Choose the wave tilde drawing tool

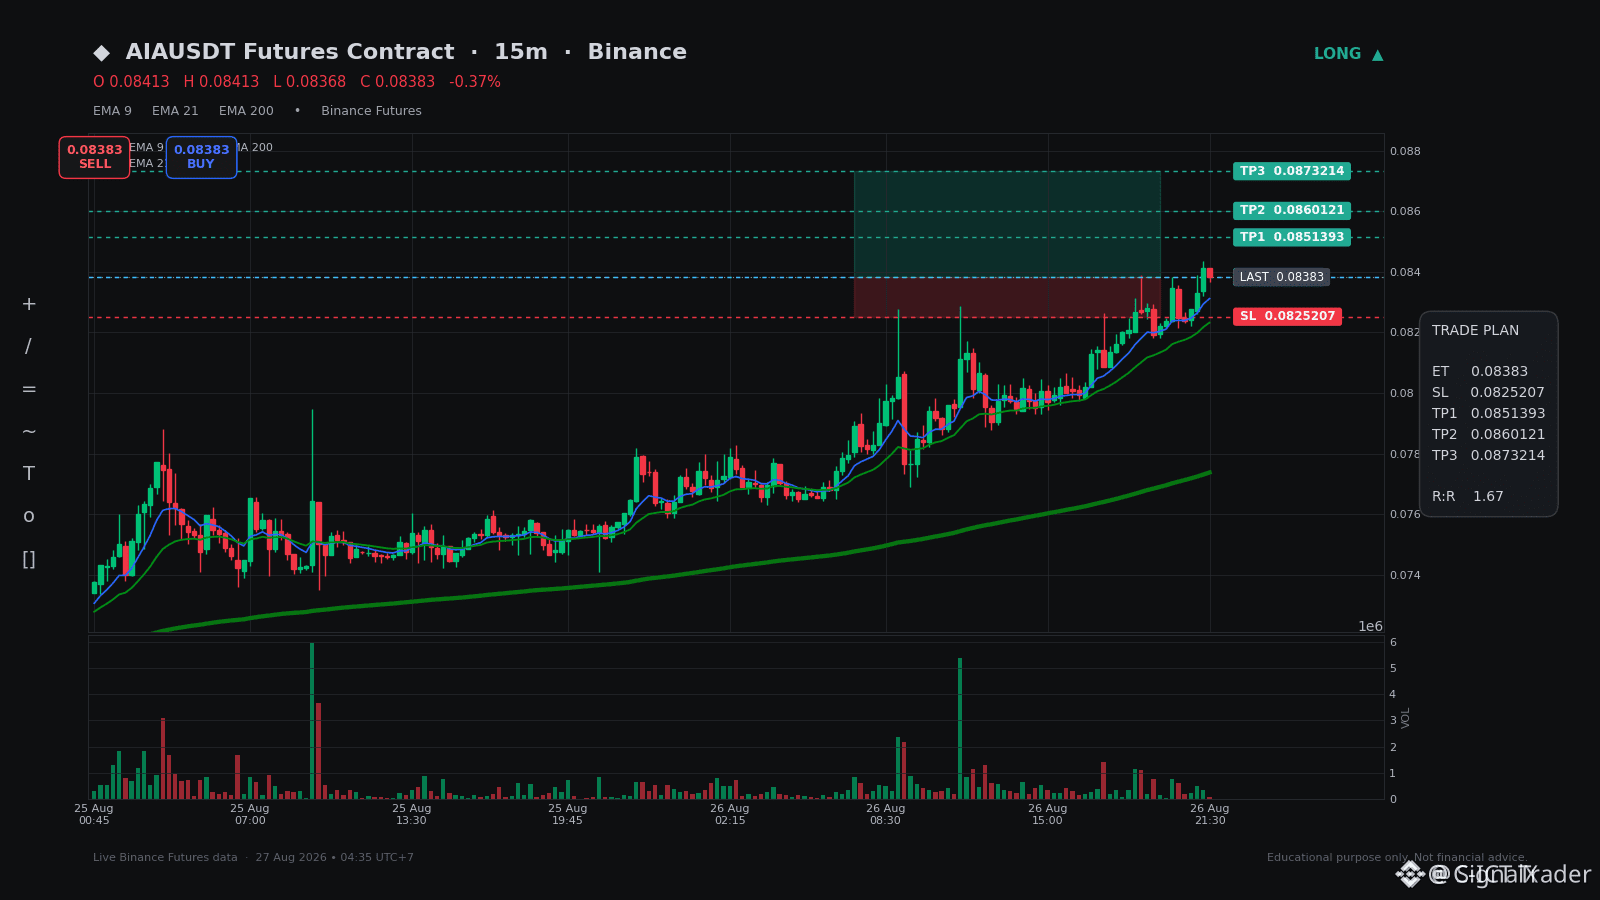[x=29, y=432]
